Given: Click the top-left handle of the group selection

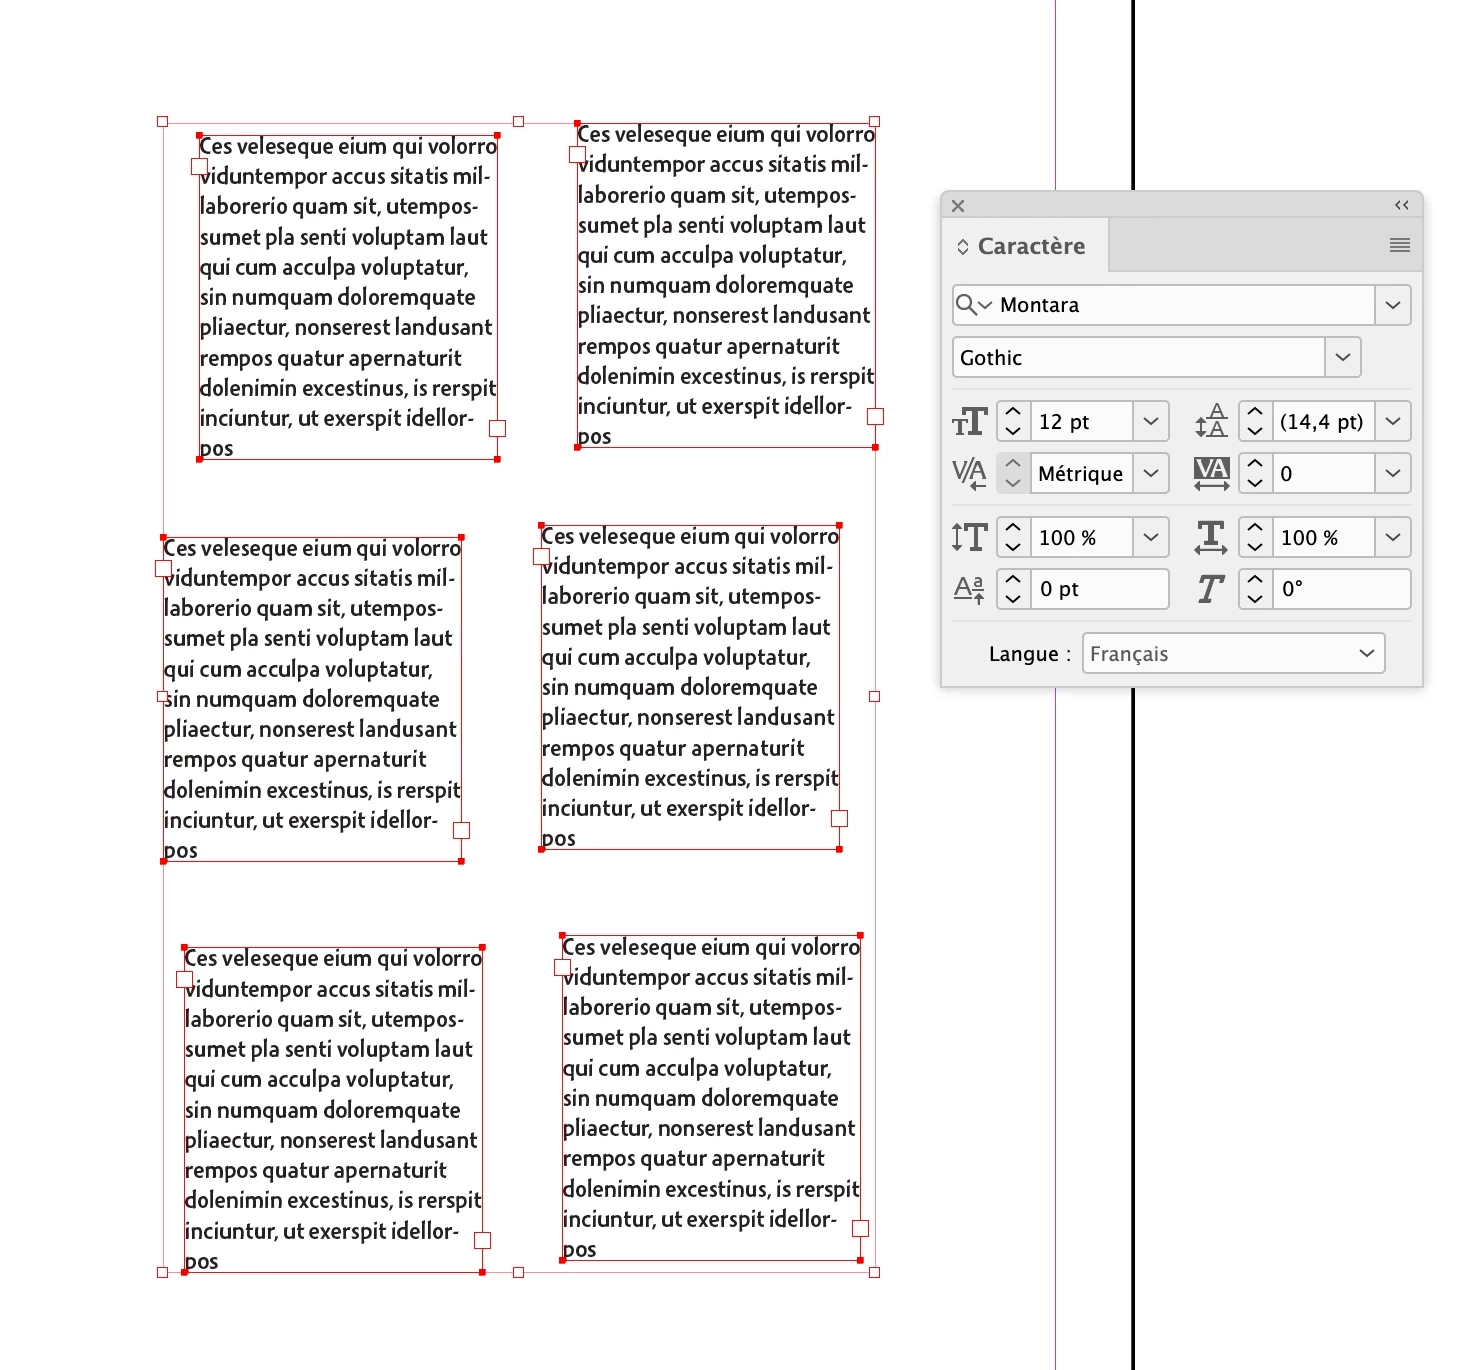Looking at the screenshot, I should pyautogui.click(x=163, y=122).
